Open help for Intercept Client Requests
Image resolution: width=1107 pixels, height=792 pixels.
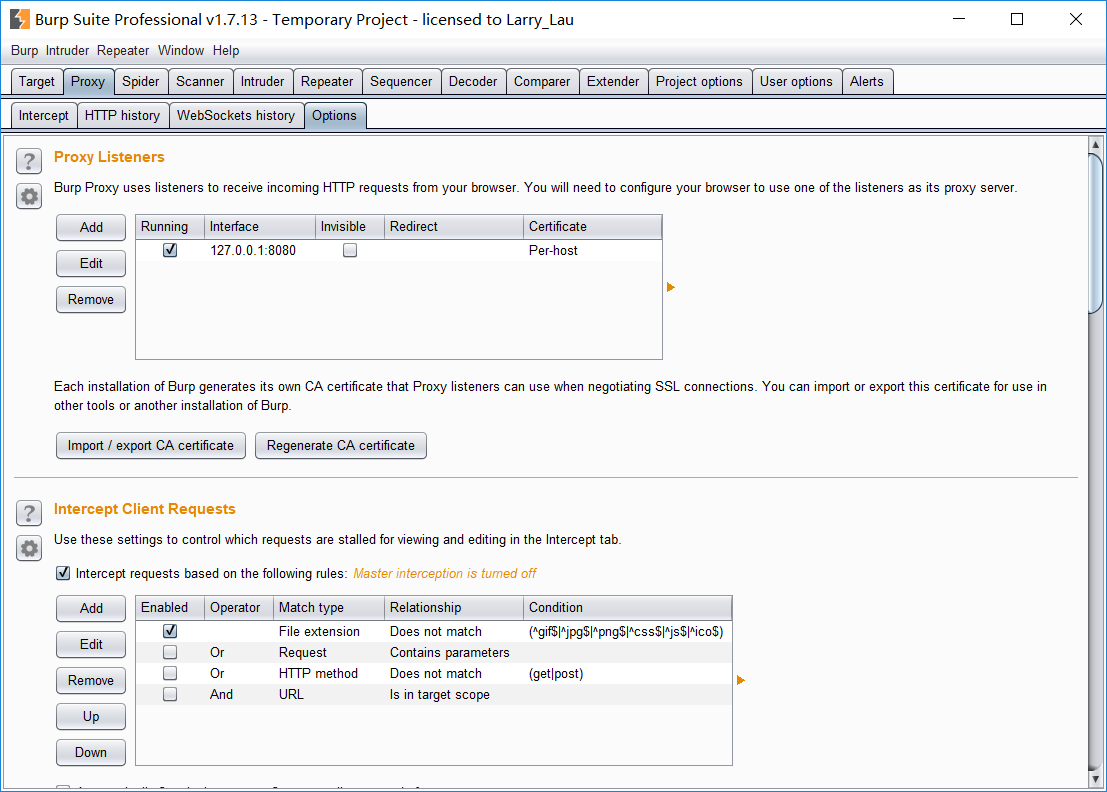pos(29,513)
